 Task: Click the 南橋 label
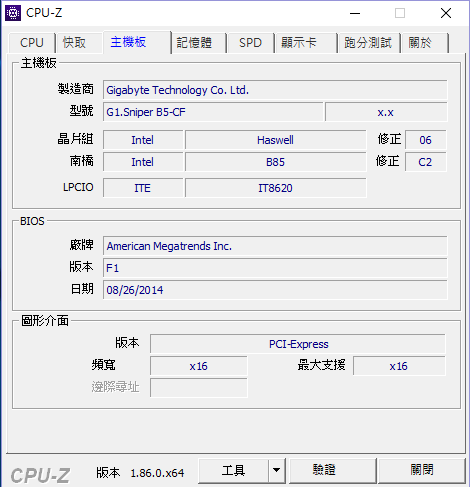point(82,161)
